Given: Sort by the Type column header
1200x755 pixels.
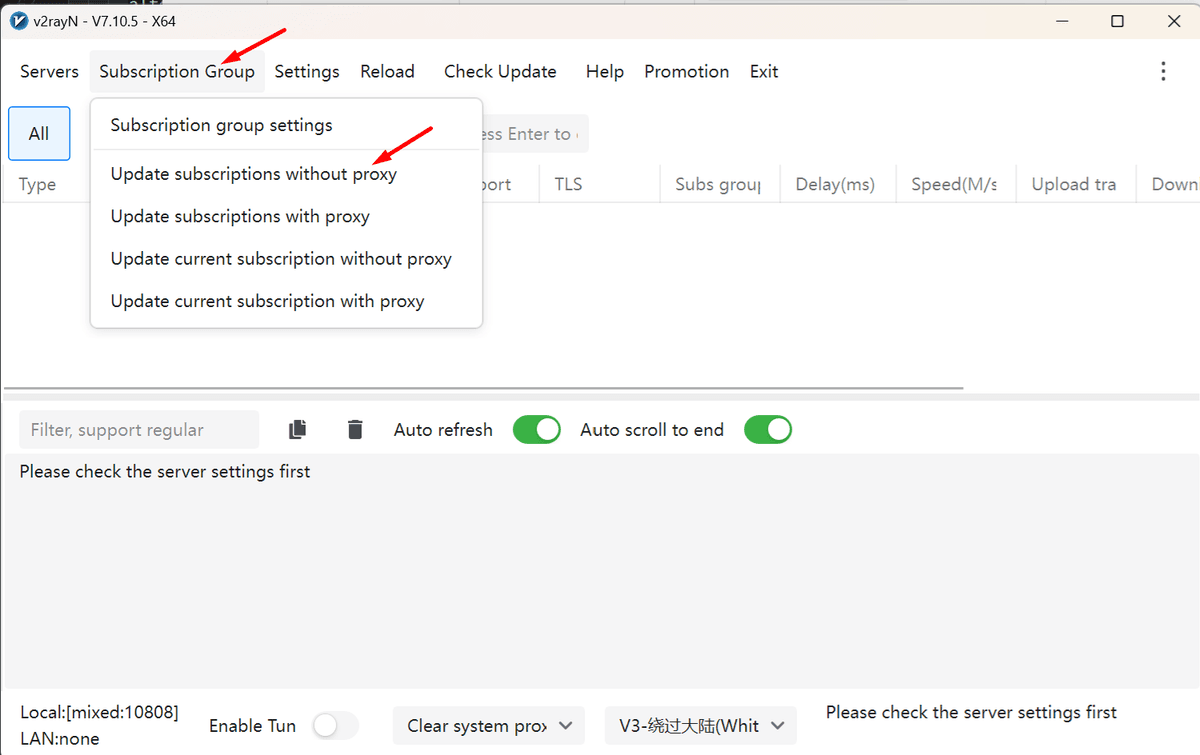Looking at the screenshot, I should click(x=38, y=184).
